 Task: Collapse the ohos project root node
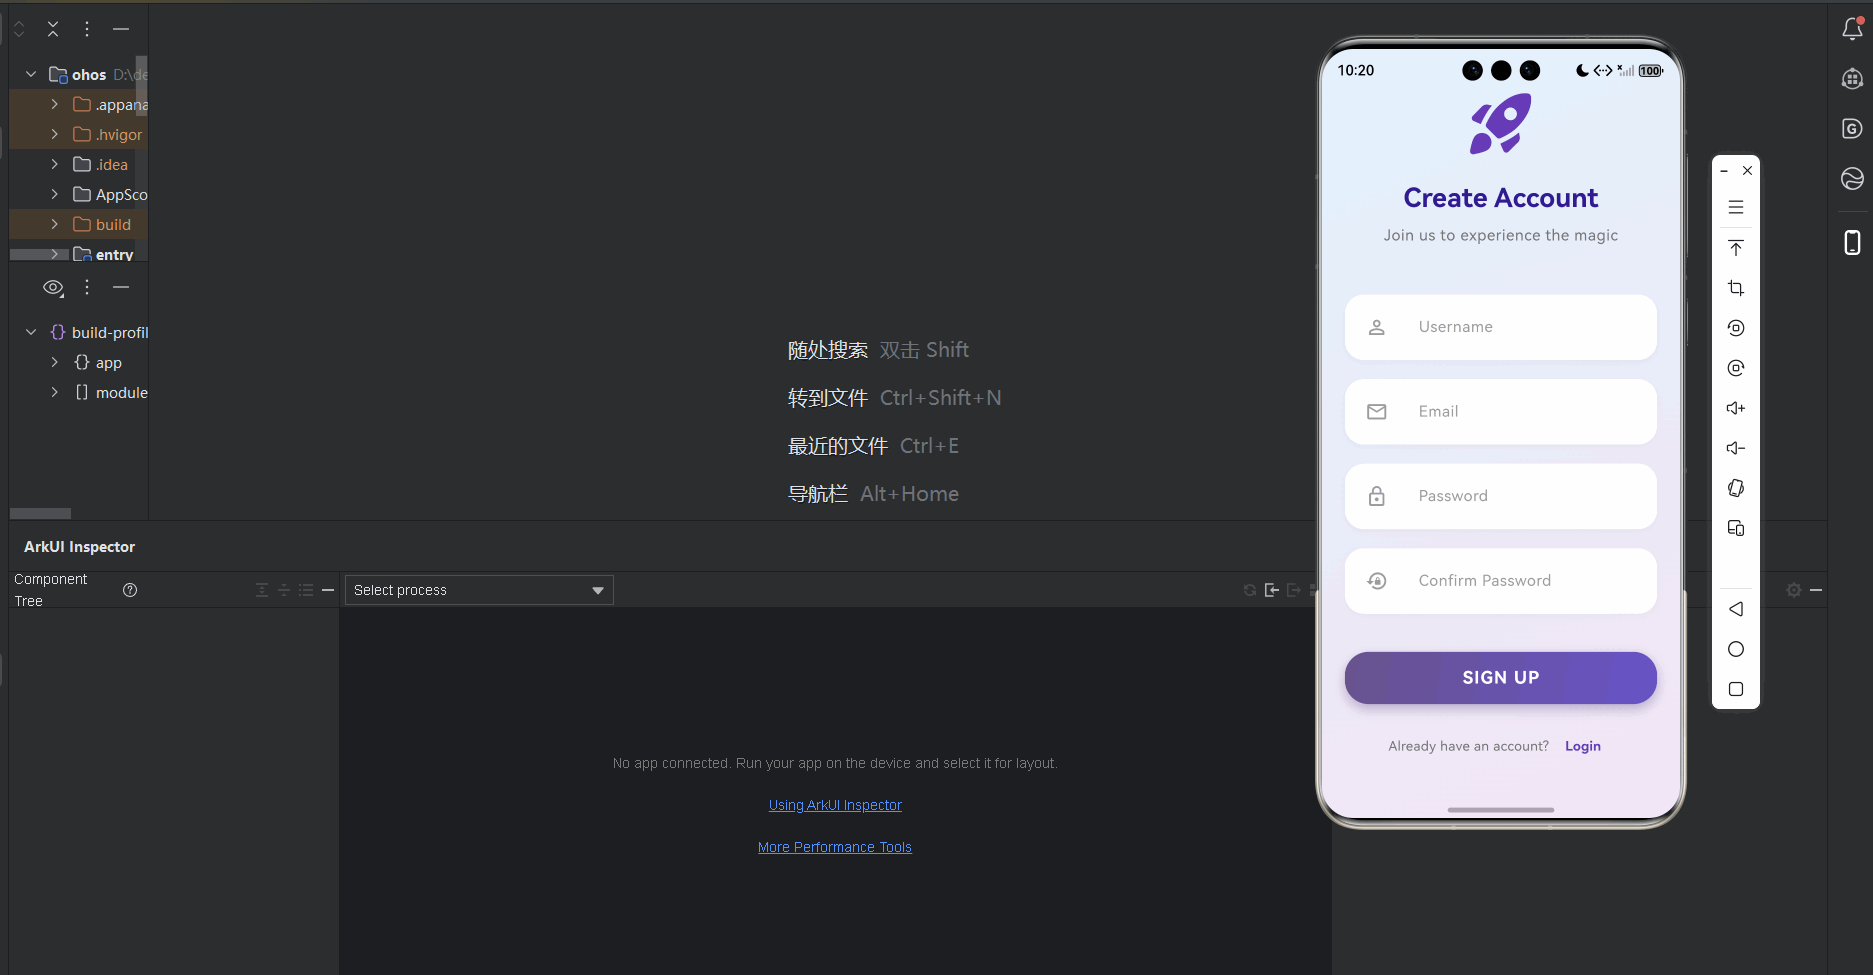tap(29, 73)
